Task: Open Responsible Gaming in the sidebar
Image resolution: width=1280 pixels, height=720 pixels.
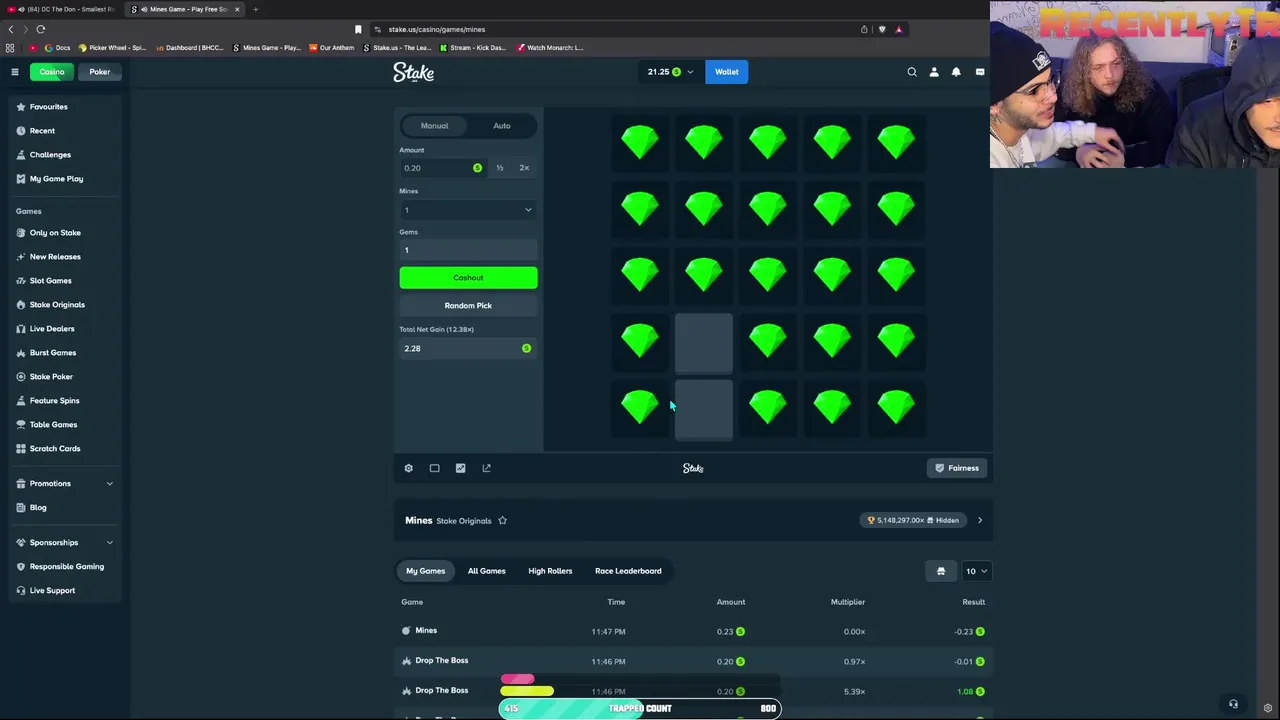Action: tap(64, 567)
